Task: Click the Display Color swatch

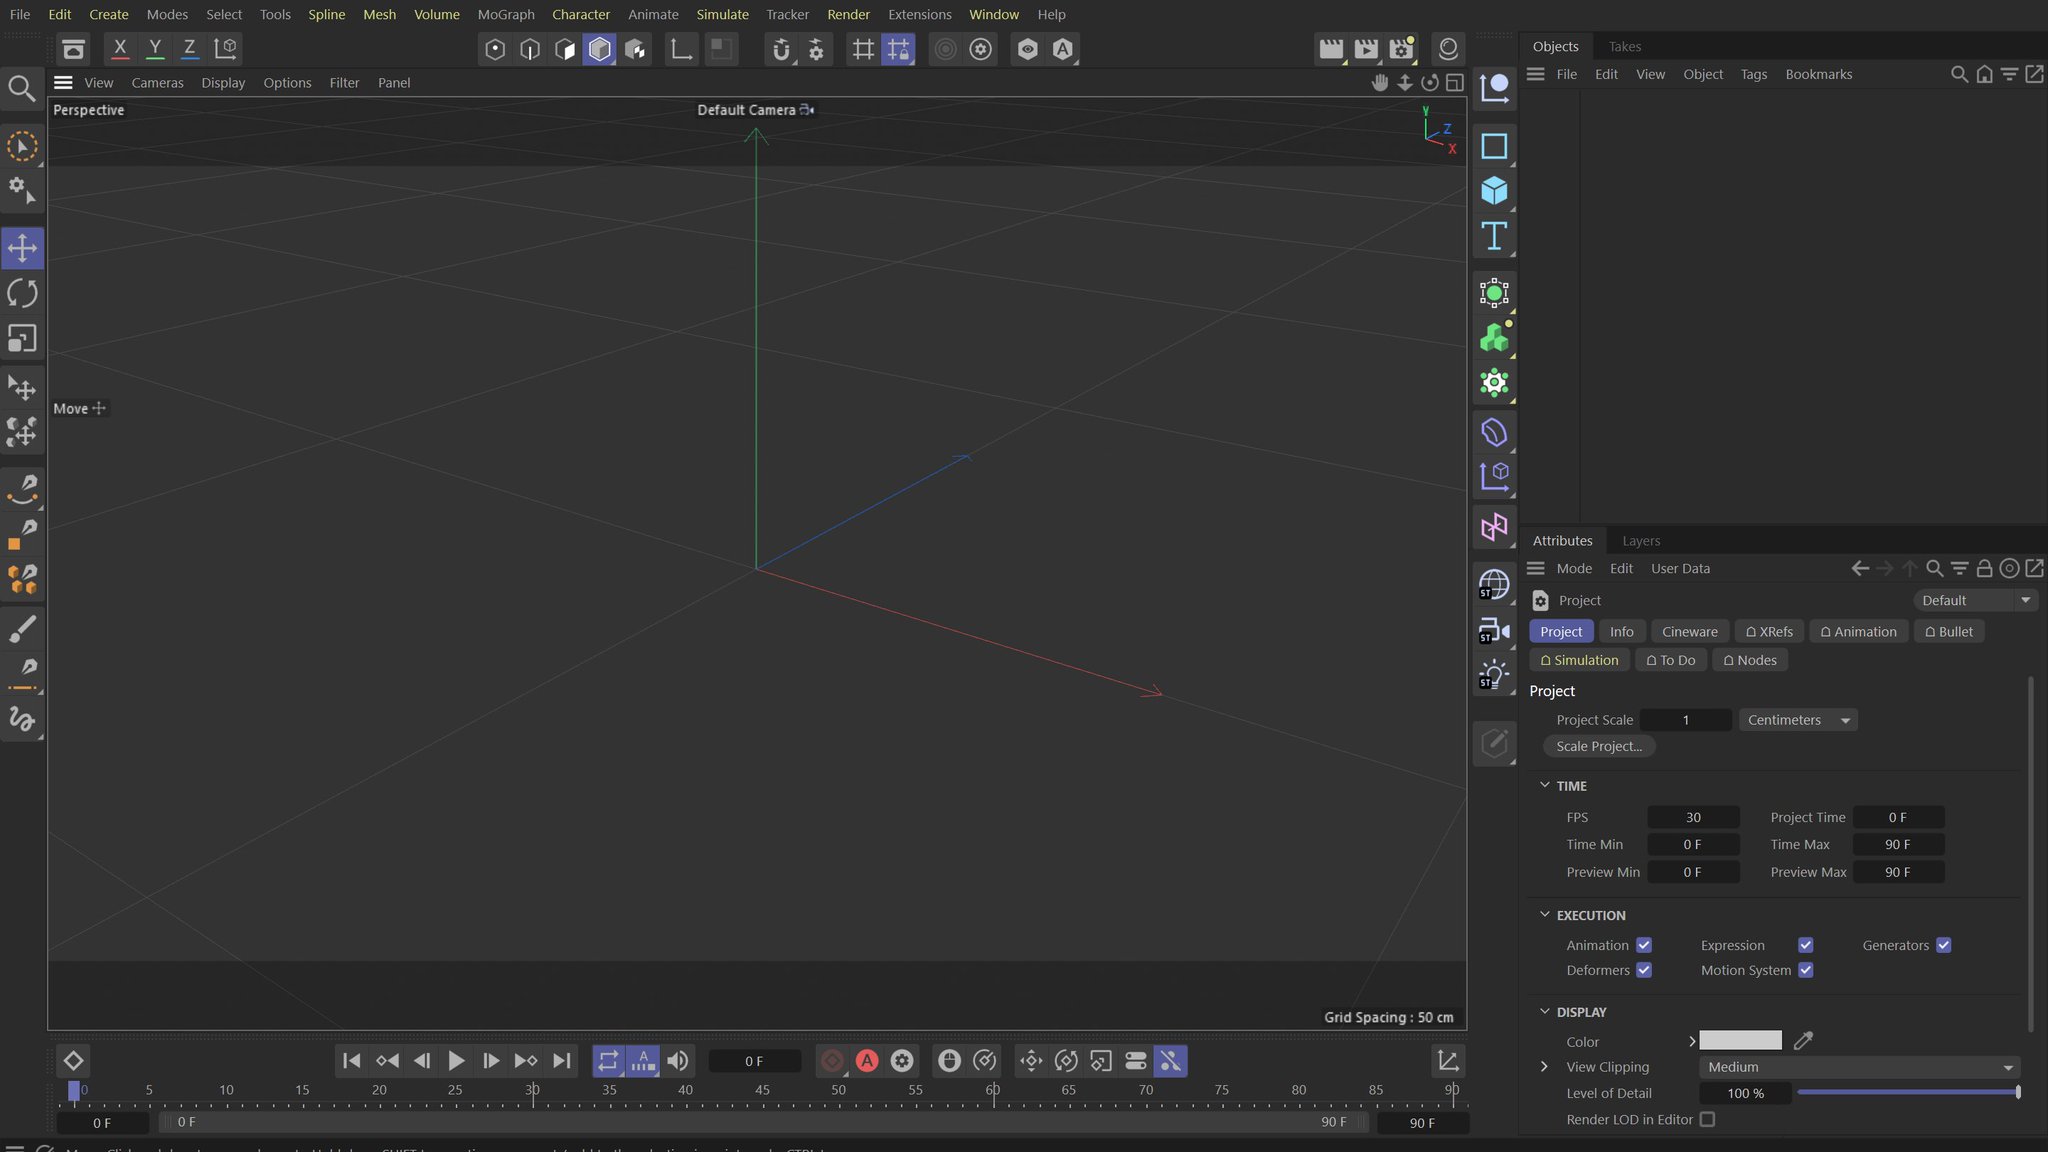Action: (1740, 1041)
